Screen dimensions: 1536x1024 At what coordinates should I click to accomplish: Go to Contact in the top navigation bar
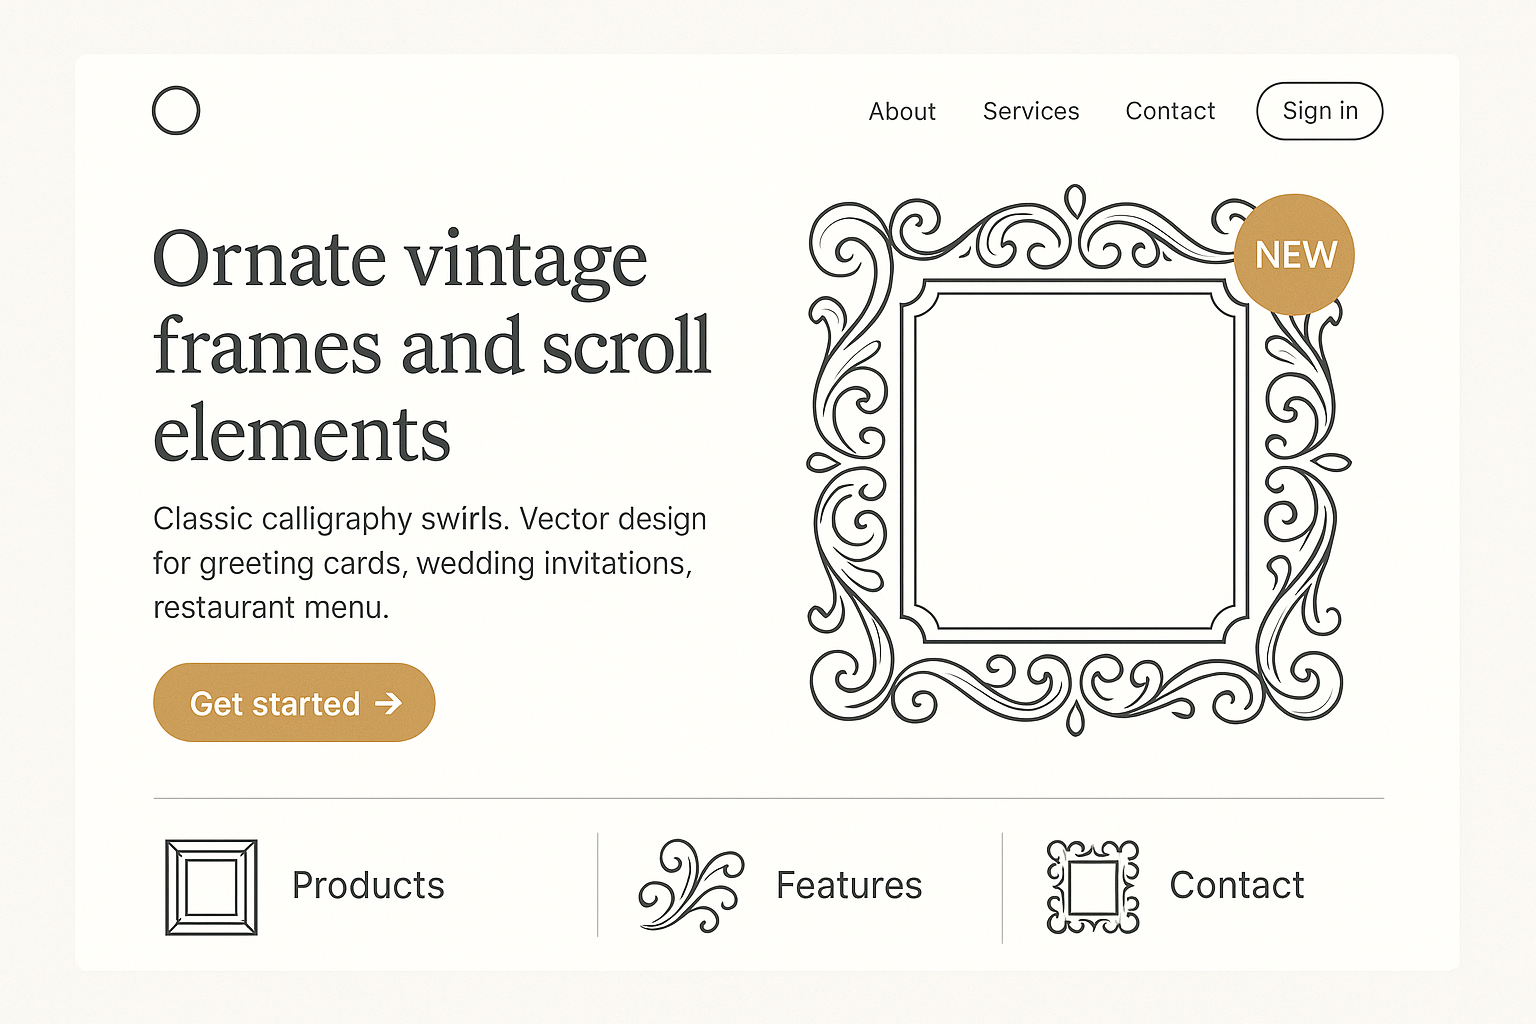point(1170,111)
